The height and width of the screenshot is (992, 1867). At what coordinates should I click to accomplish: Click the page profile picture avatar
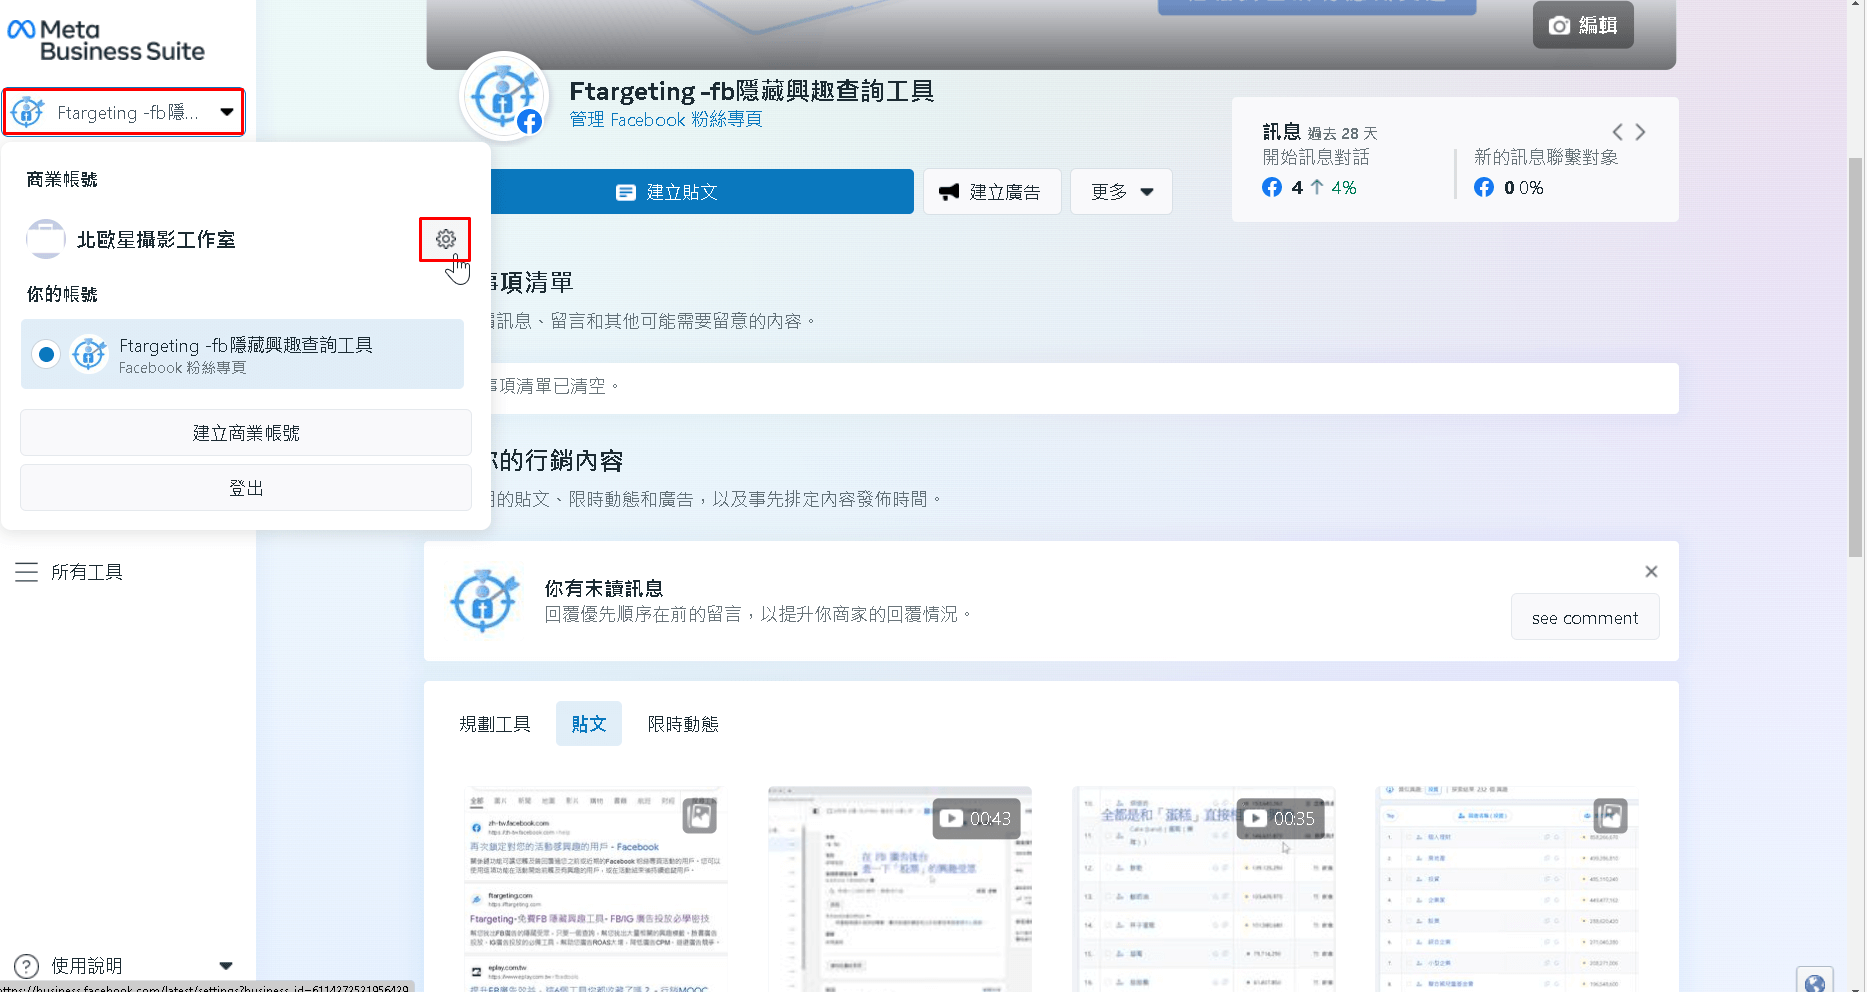coord(504,97)
